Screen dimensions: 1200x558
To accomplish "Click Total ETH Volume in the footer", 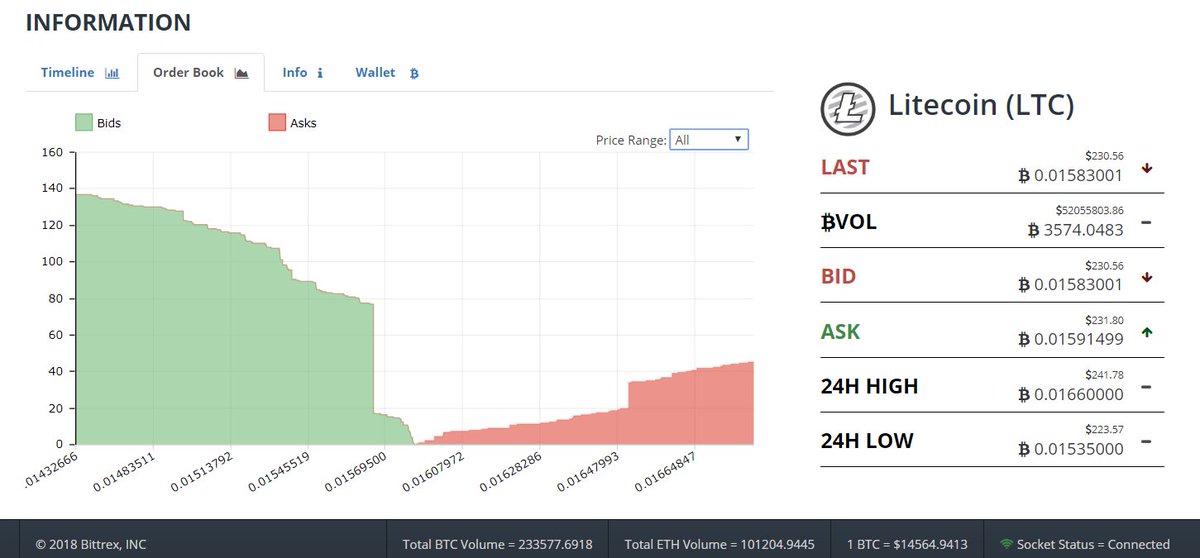I will [718, 545].
